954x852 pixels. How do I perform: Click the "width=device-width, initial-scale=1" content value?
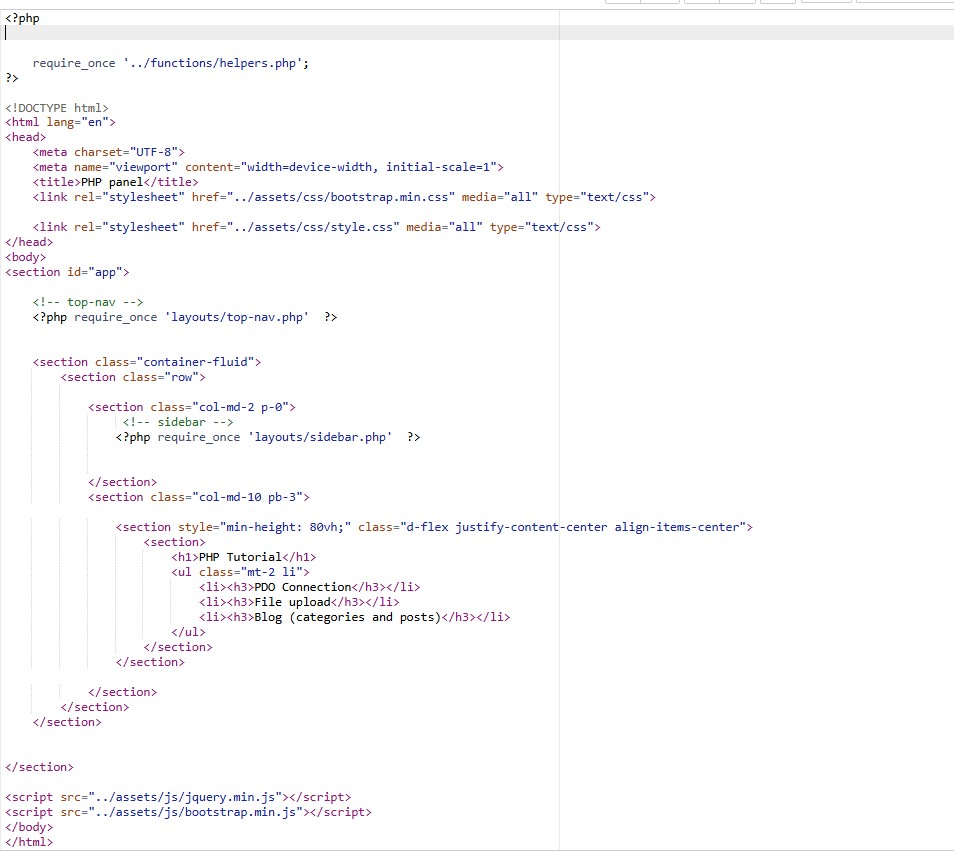click(369, 167)
